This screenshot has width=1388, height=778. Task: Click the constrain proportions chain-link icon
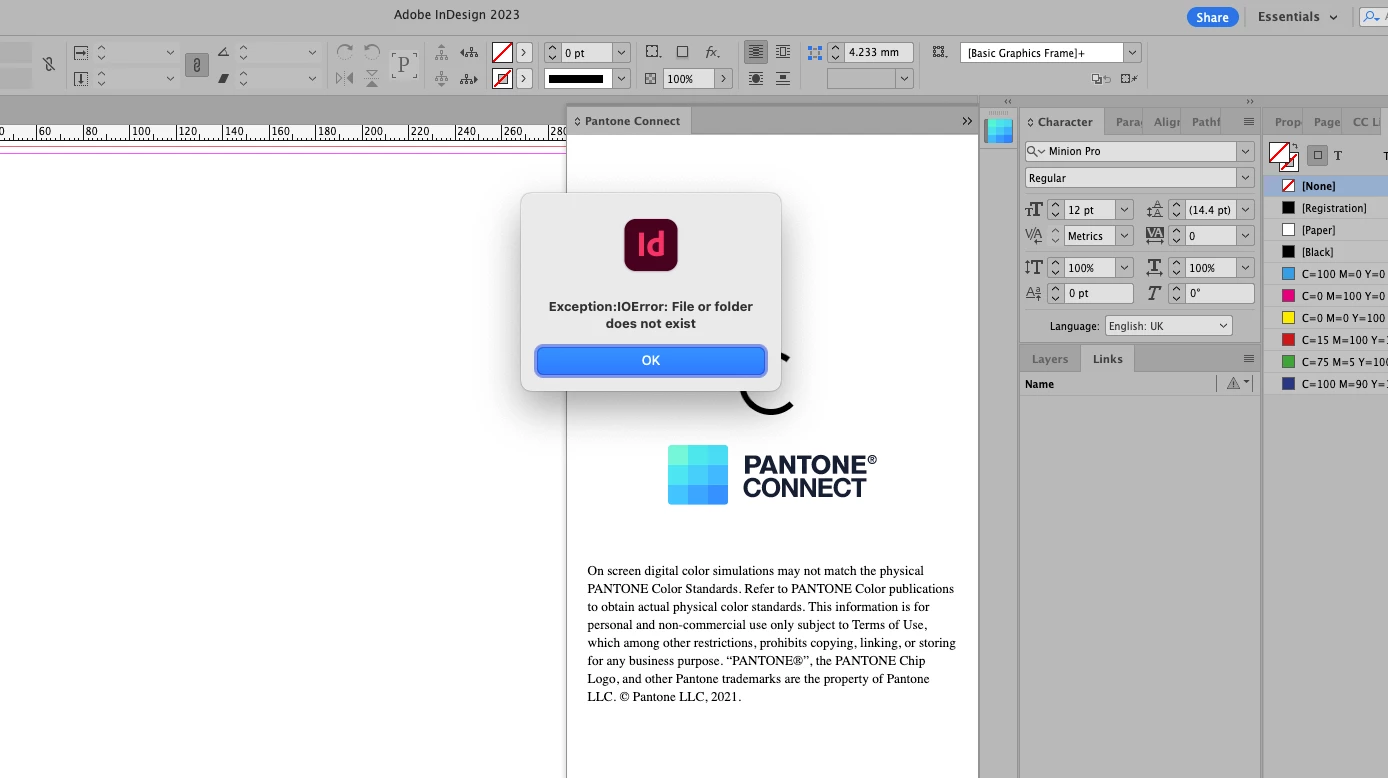[x=197, y=65]
